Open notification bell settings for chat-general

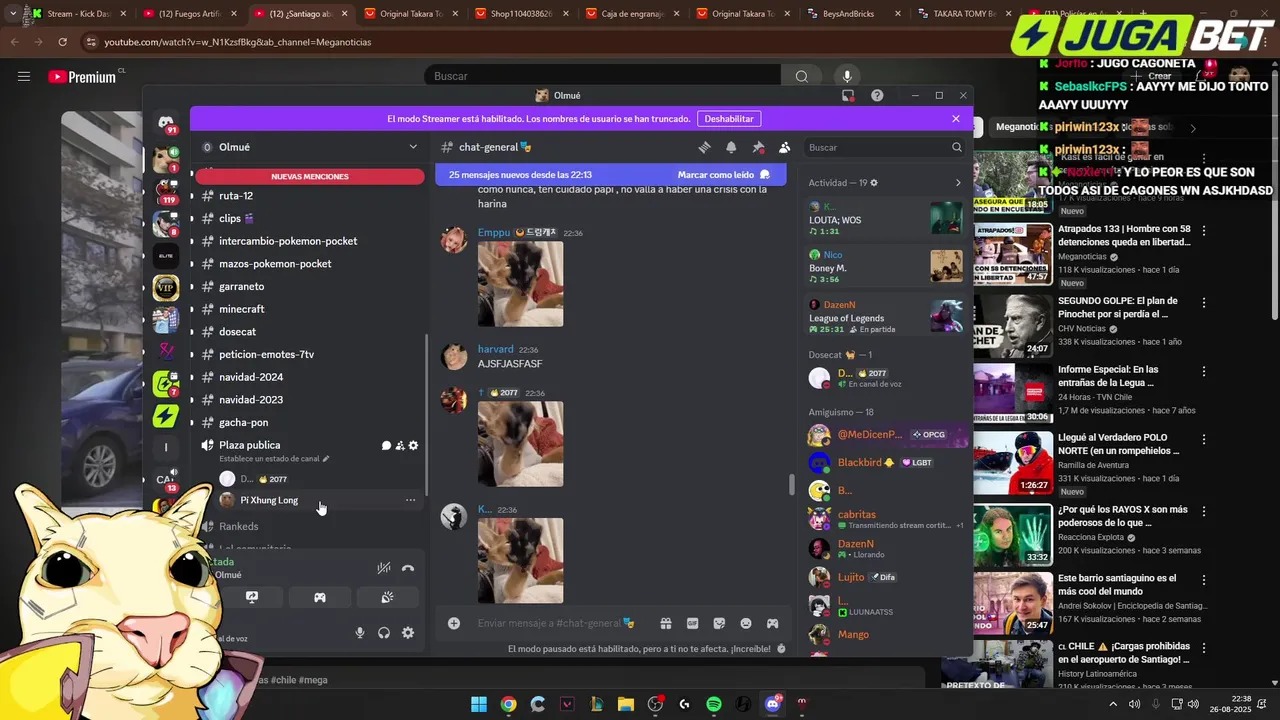731,147
